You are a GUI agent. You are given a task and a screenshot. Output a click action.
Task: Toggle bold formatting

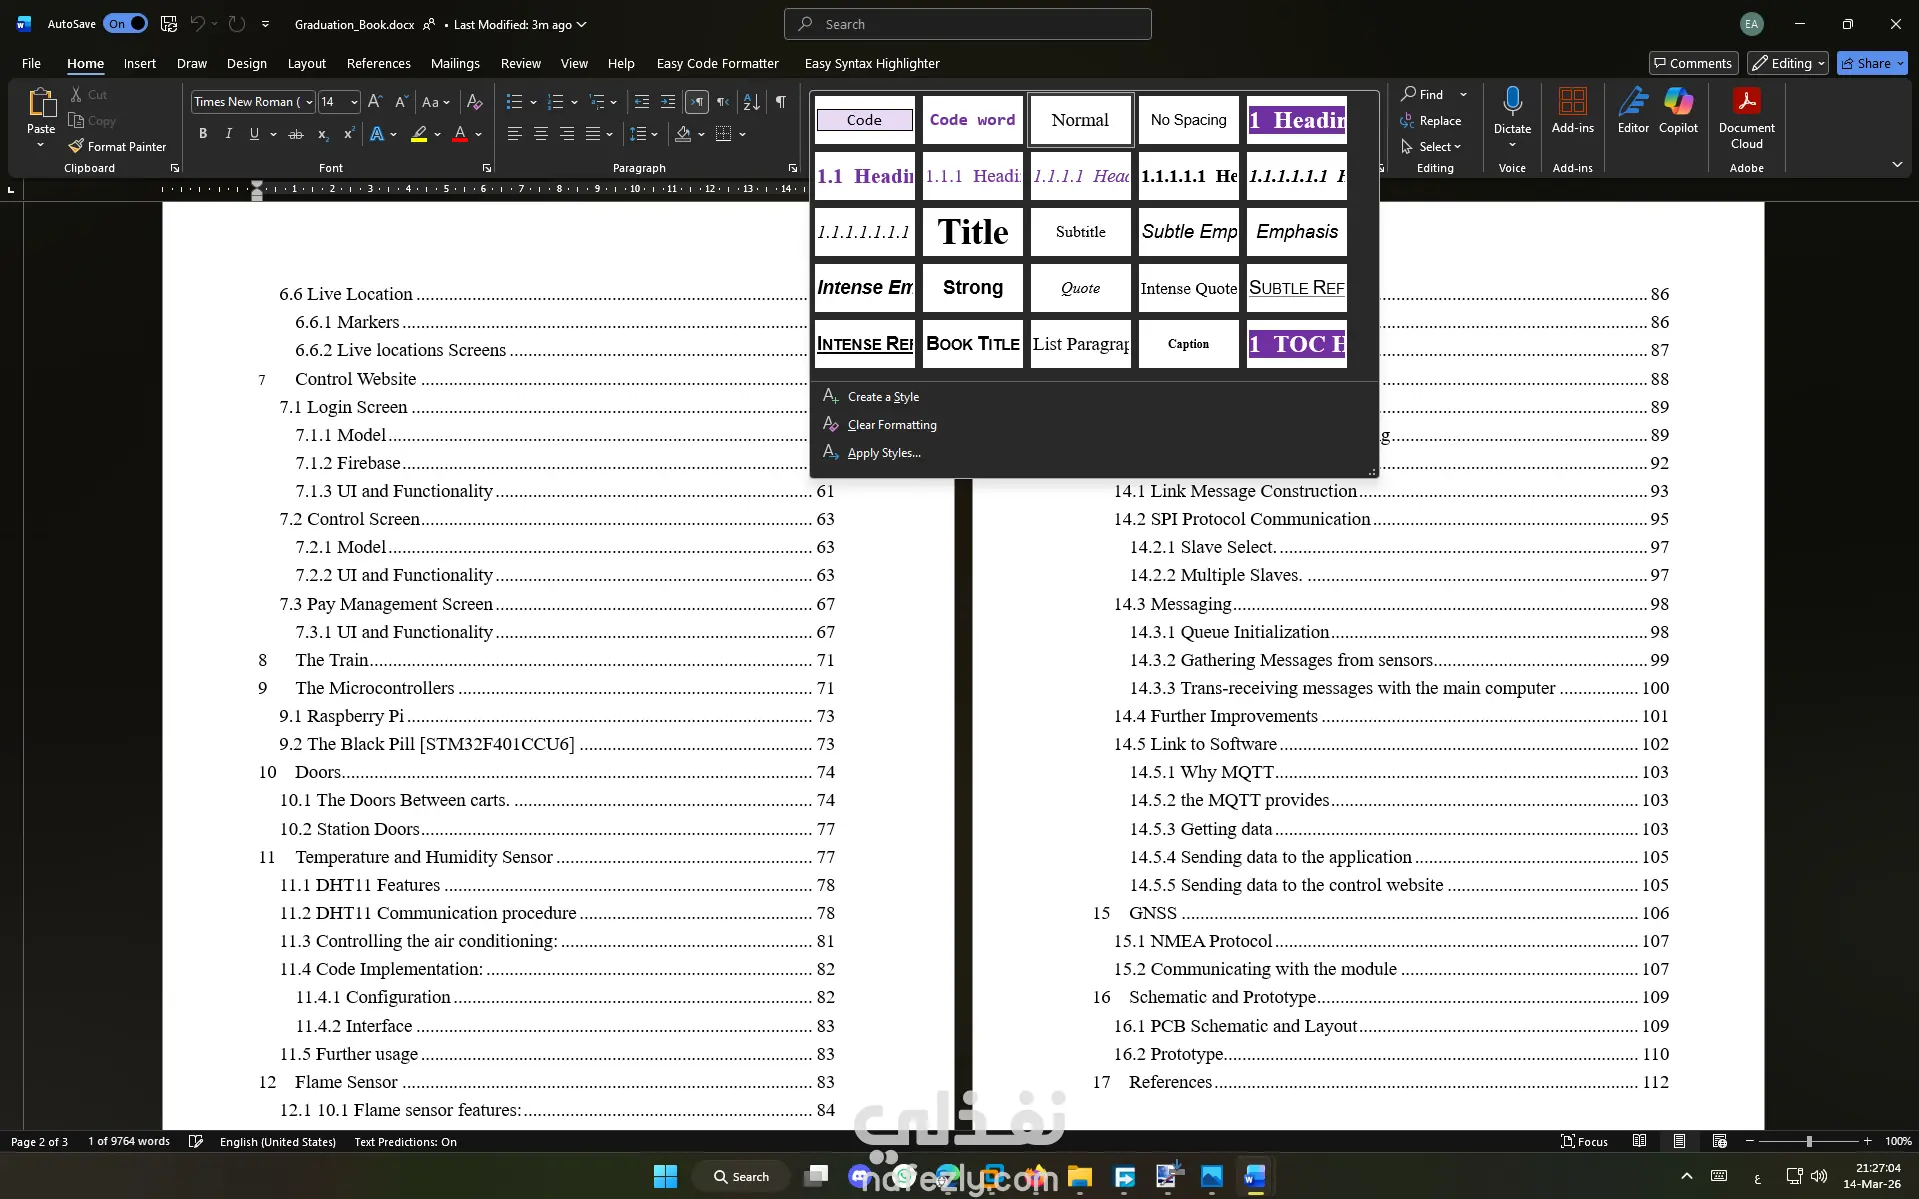click(x=203, y=134)
